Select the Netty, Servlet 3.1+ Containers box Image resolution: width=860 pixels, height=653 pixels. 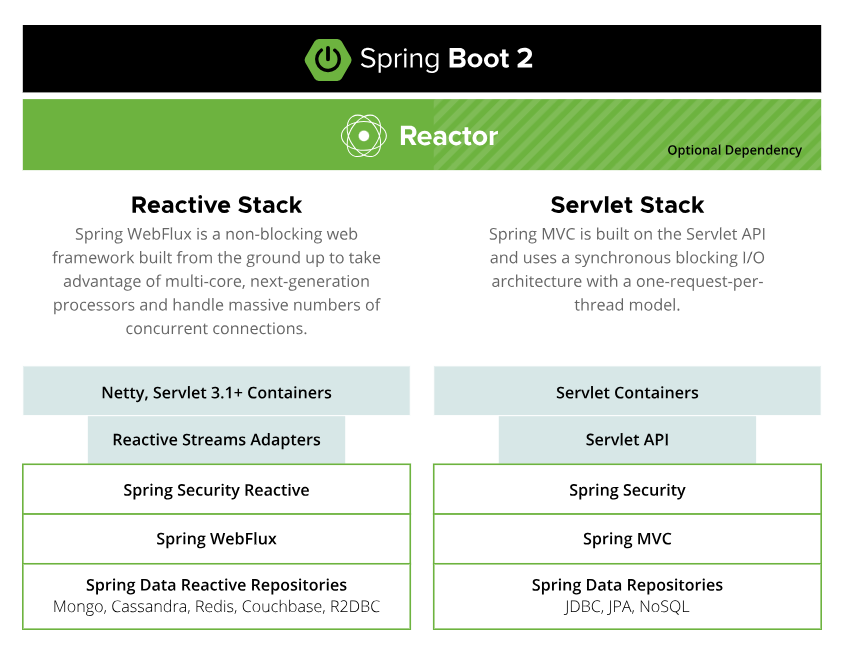(x=216, y=392)
